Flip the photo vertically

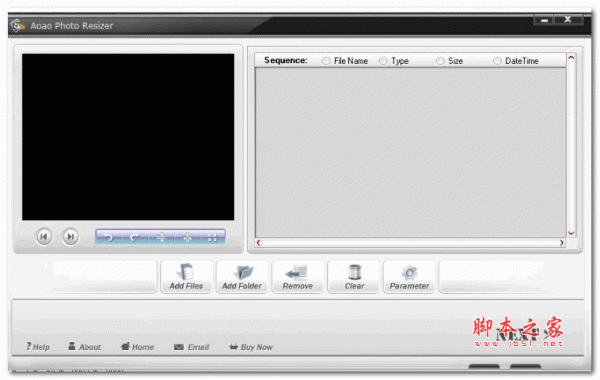click(161, 238)
